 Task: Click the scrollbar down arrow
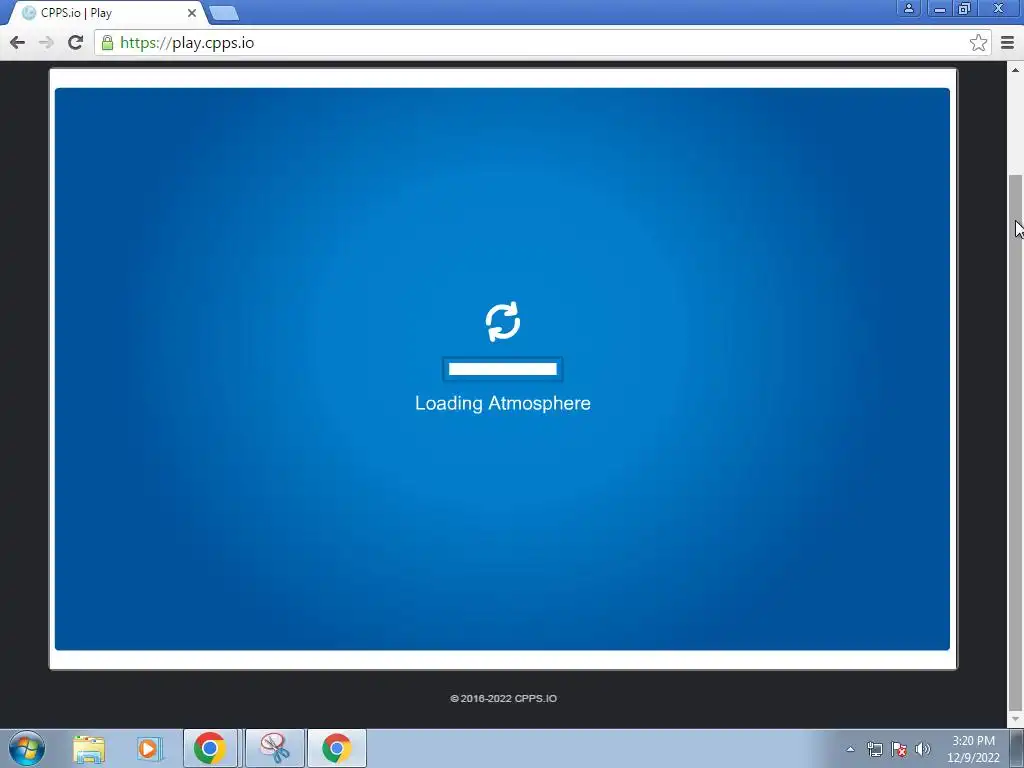tap(1015, 720)
